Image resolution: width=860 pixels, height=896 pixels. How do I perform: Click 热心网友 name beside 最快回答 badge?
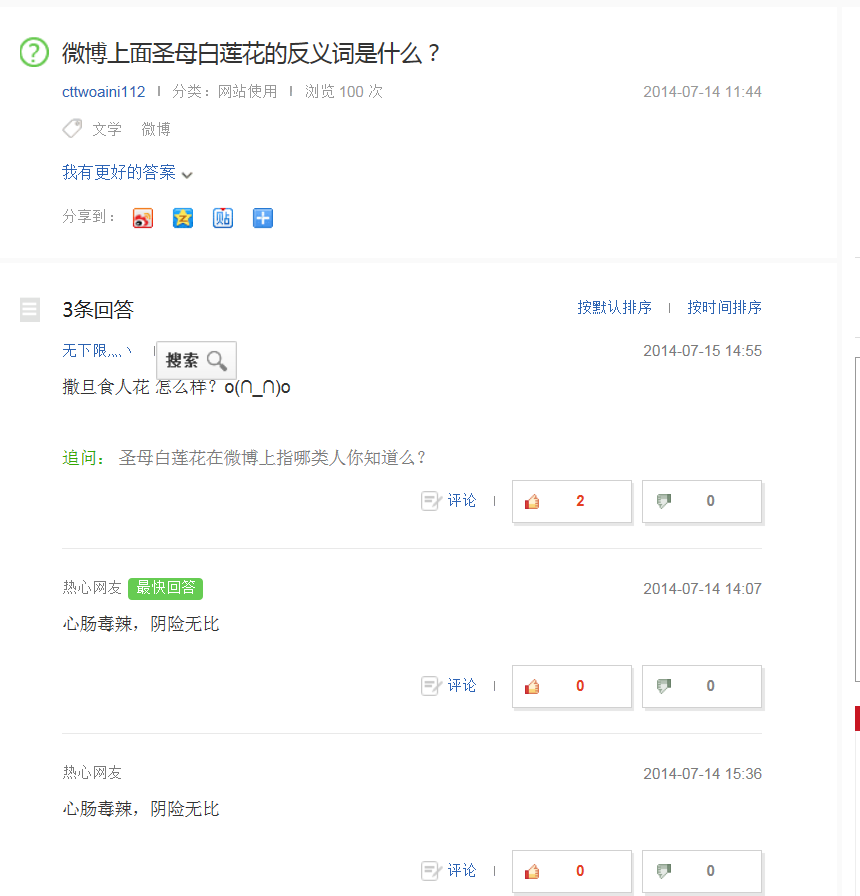92,587
